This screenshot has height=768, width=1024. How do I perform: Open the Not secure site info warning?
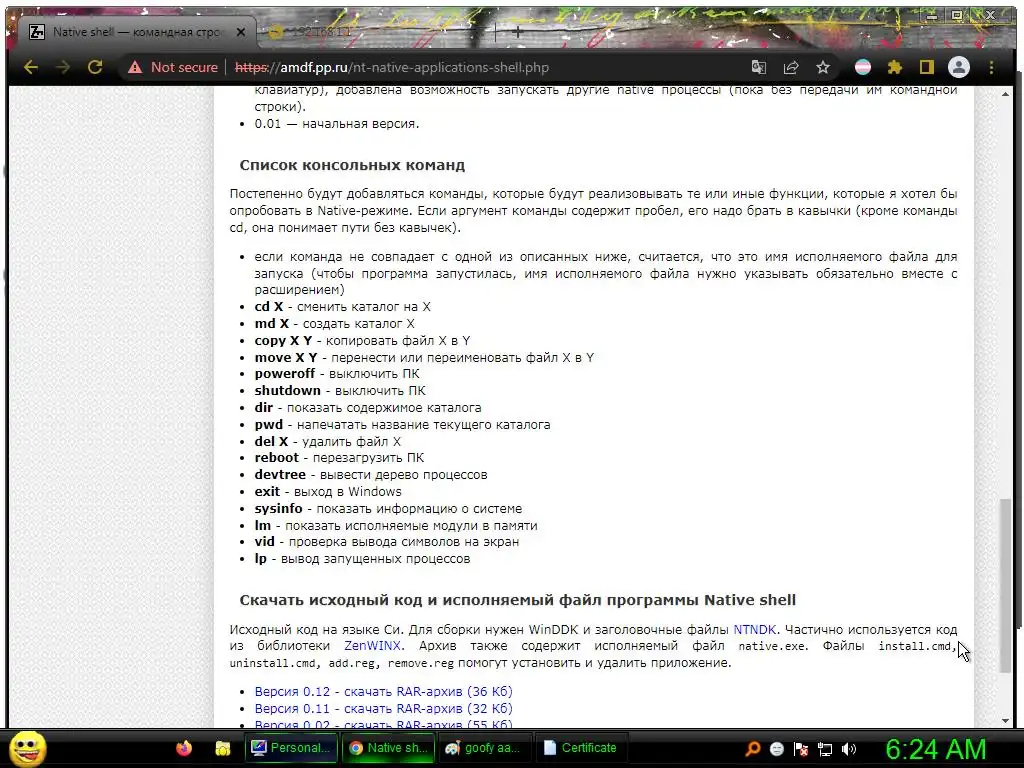(173, 67)
